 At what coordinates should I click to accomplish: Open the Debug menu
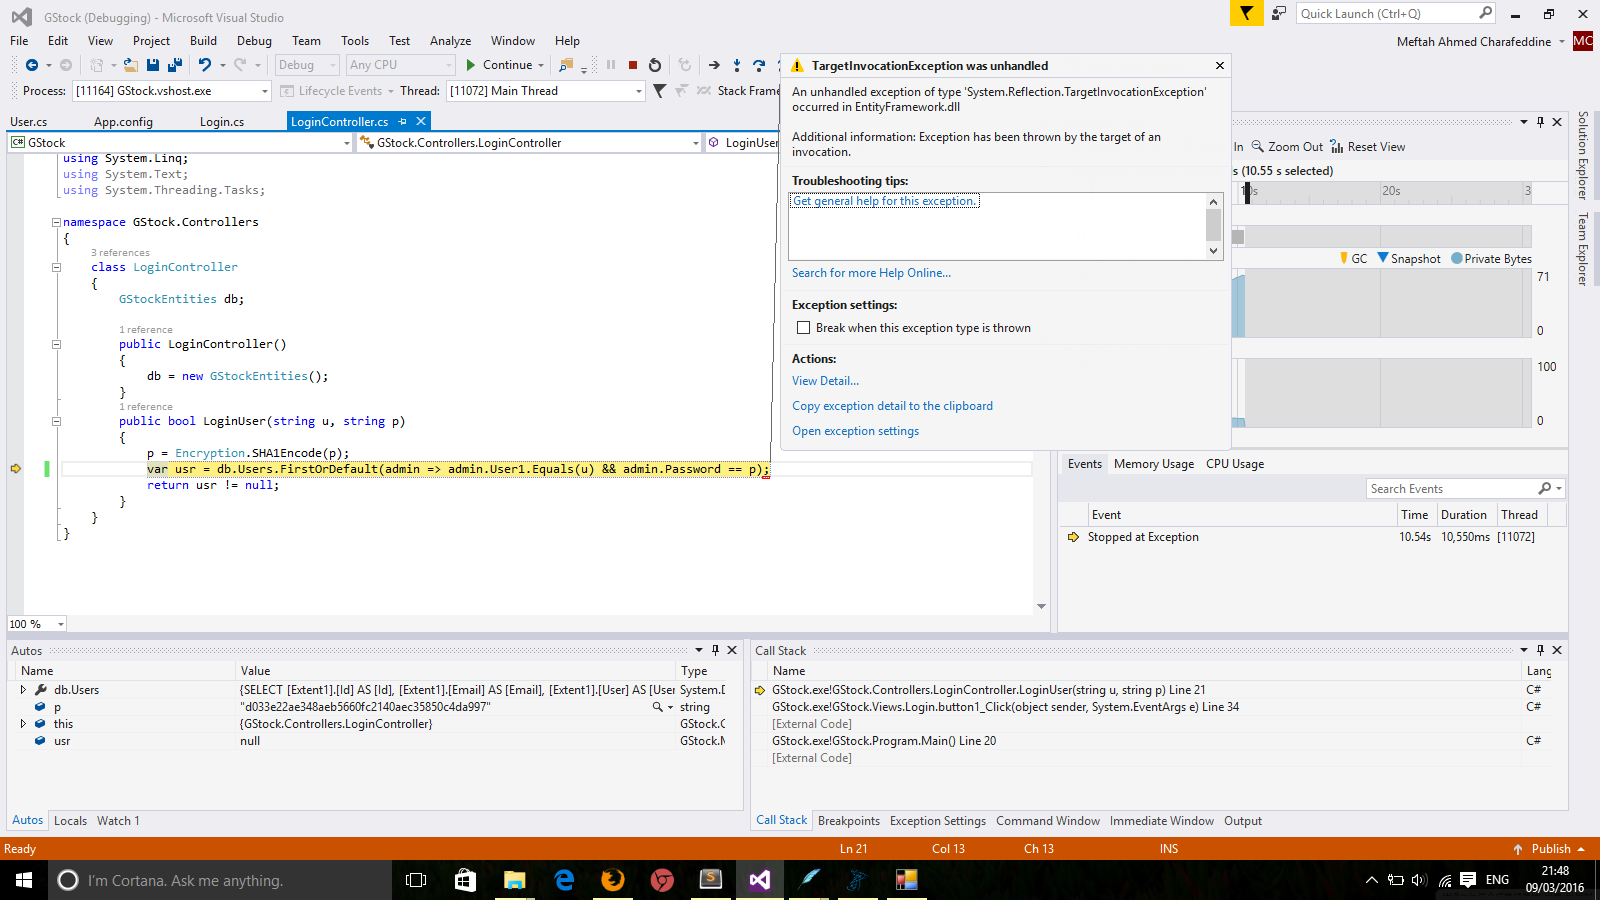(x=254, y=41)
